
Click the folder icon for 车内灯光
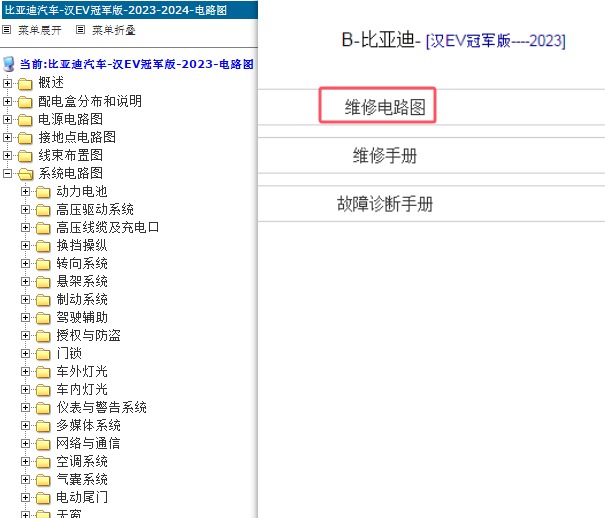(x=43, y=390)
